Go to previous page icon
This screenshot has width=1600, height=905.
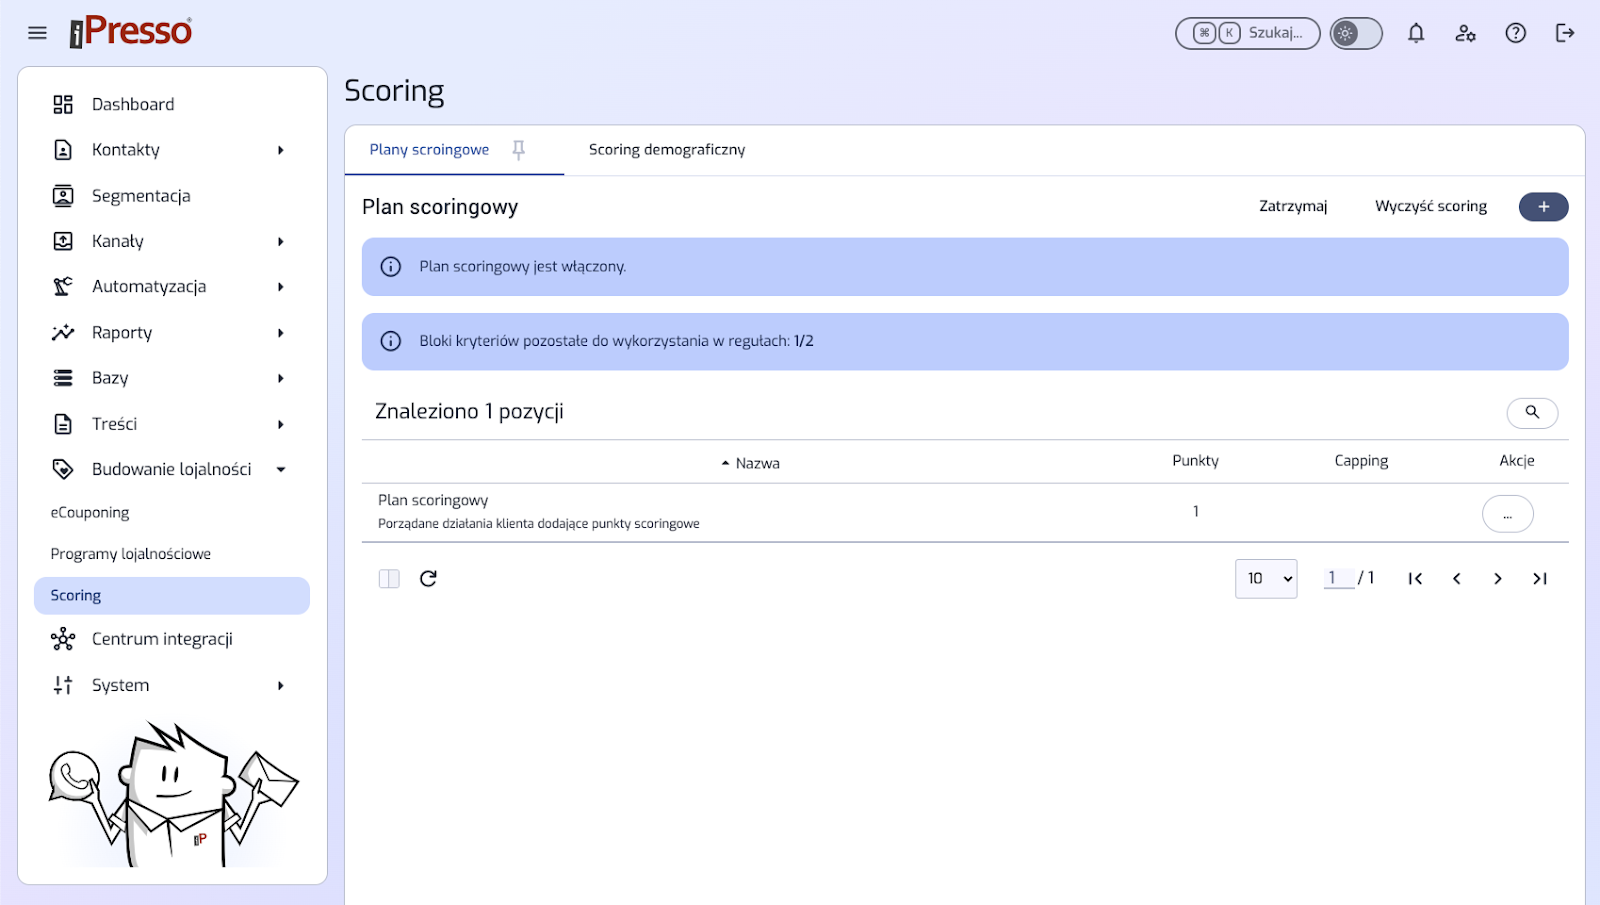1456,578
